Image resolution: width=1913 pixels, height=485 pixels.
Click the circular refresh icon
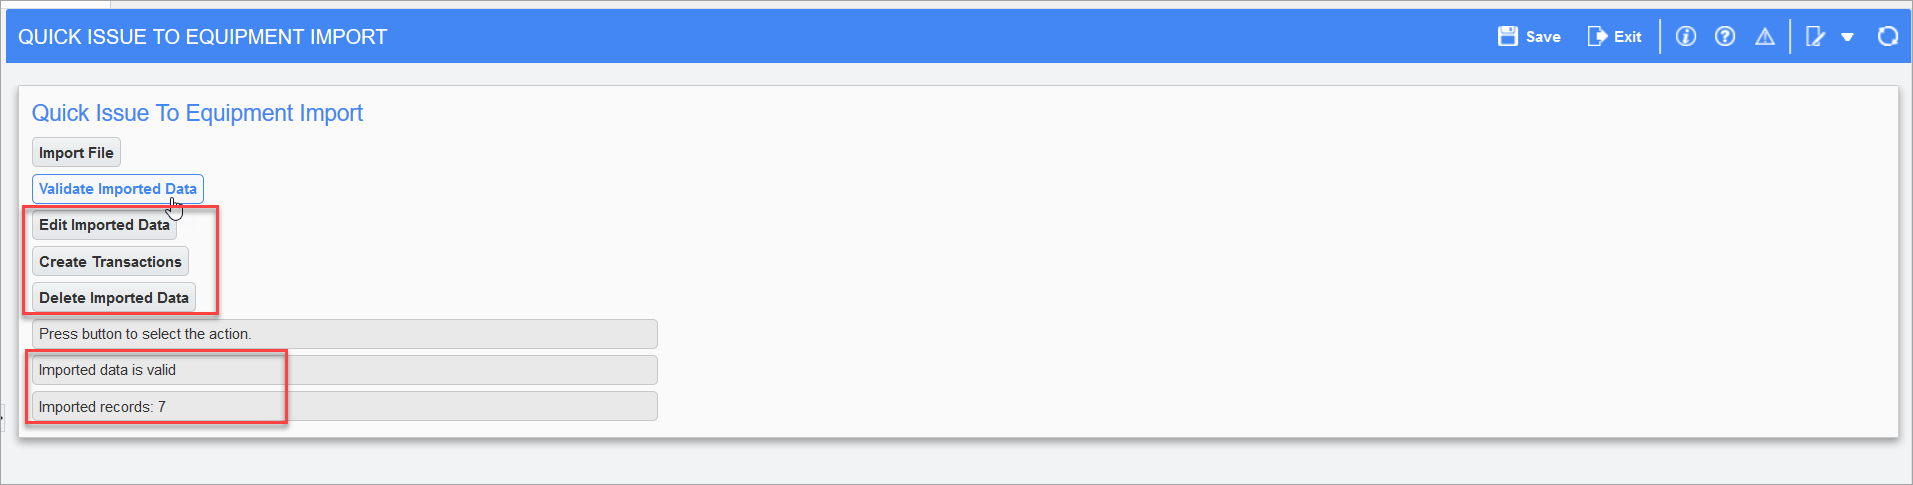coord(1888,36)
